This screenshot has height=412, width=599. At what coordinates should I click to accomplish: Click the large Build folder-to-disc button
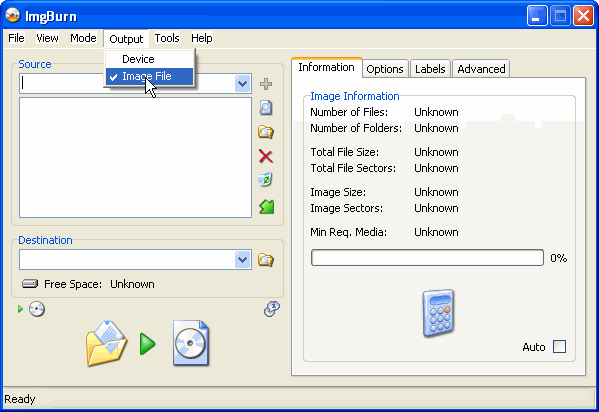click(107, 344)
